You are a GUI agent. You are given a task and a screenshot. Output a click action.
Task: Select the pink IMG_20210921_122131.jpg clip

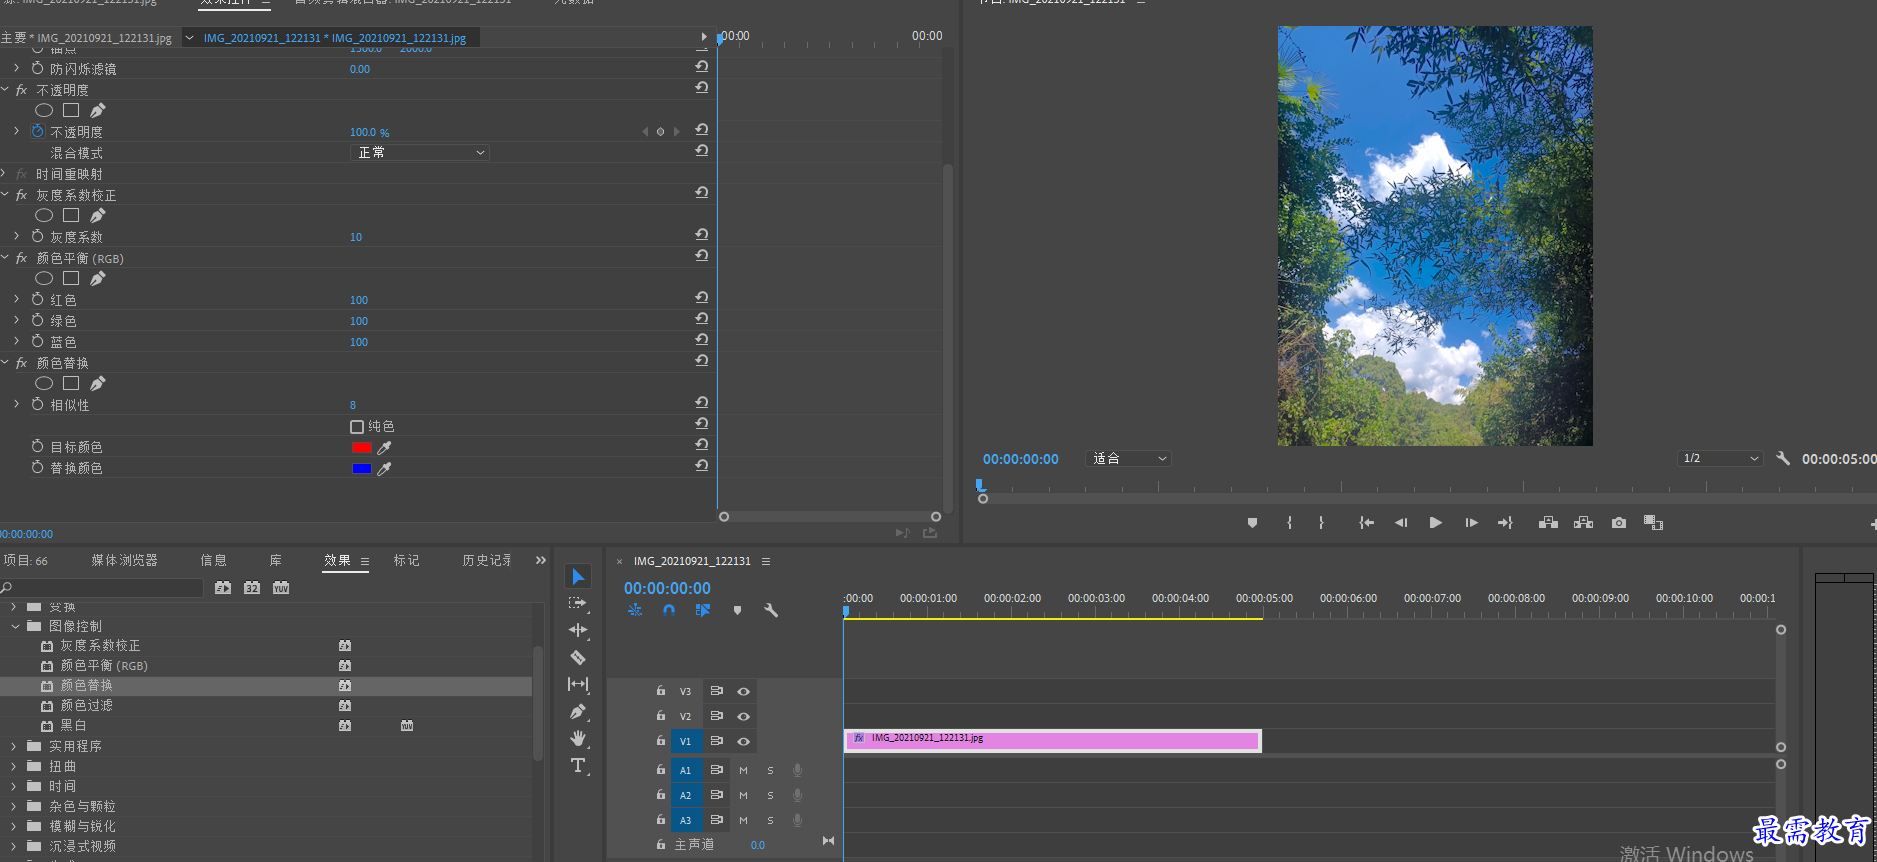tap(1052, 740)
